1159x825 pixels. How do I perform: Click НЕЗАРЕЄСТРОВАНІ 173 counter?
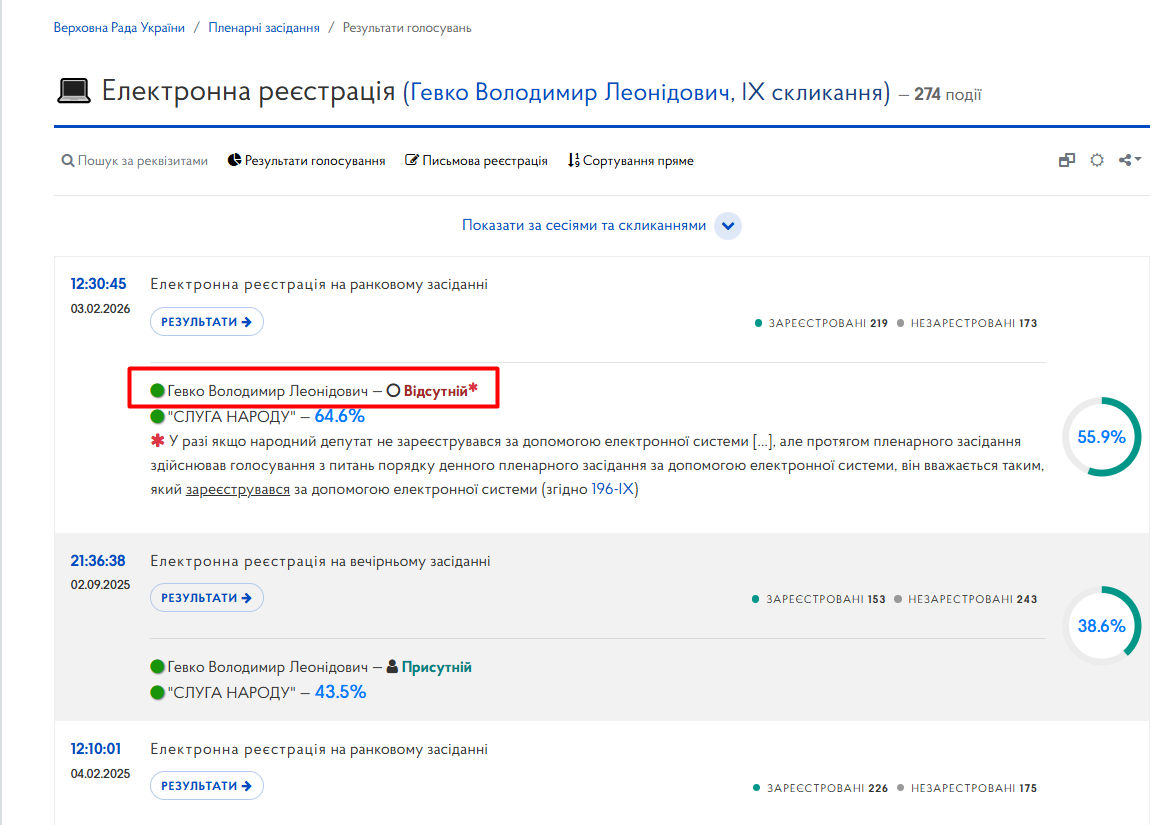coord(967,323)
